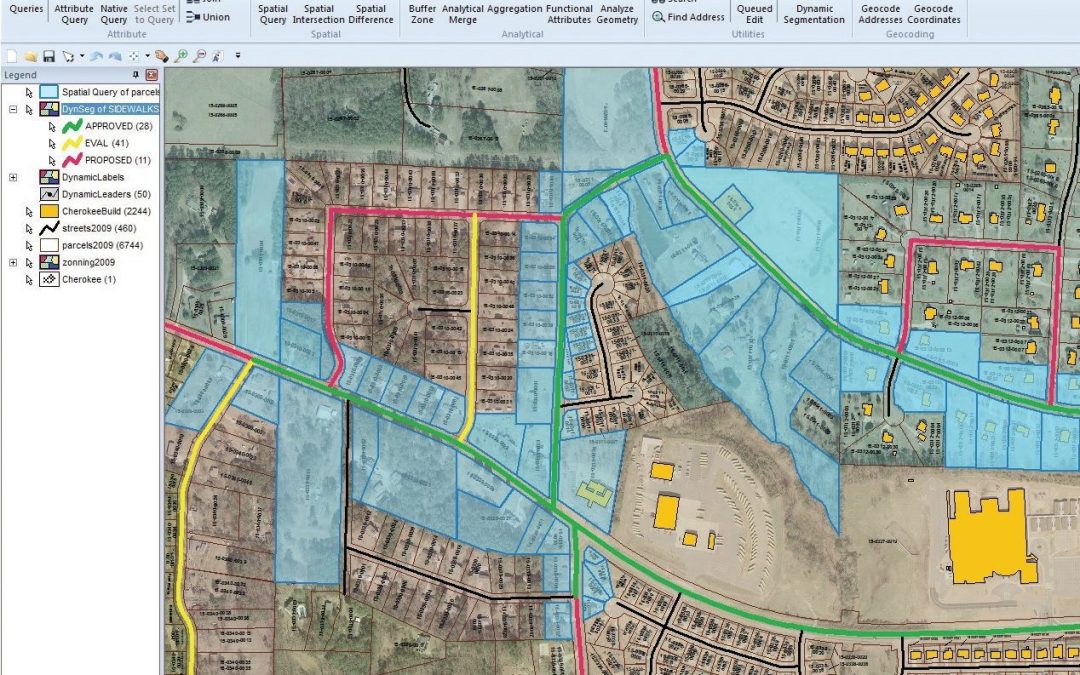This screenshot has height=675, width=1080.
Task: Click the orange CherokeeBuild legend swatch
Action: point(49,212)
